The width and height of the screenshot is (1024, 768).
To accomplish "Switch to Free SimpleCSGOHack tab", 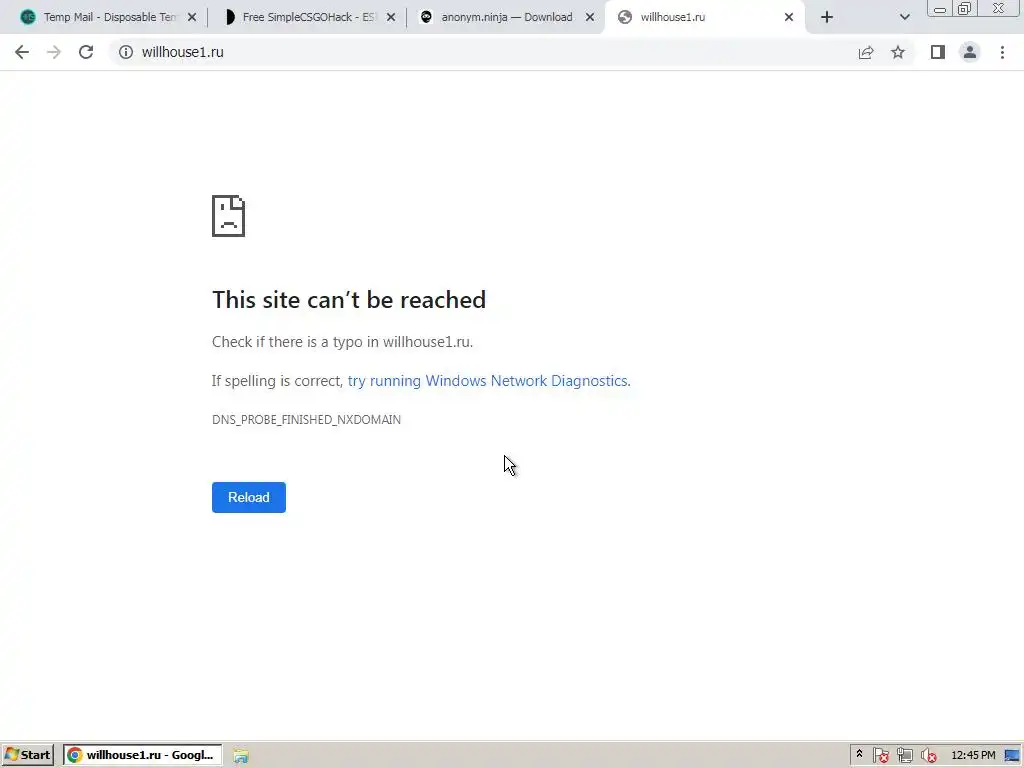I will click(x=307, y=18).
